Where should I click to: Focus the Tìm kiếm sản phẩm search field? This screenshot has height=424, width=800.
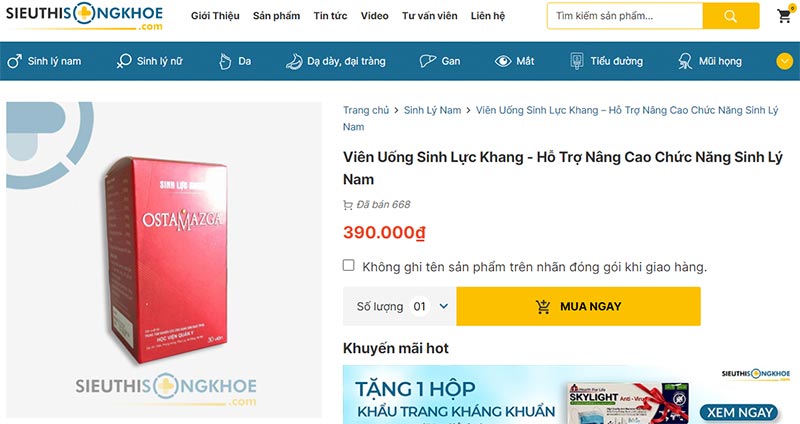[625, 16]
